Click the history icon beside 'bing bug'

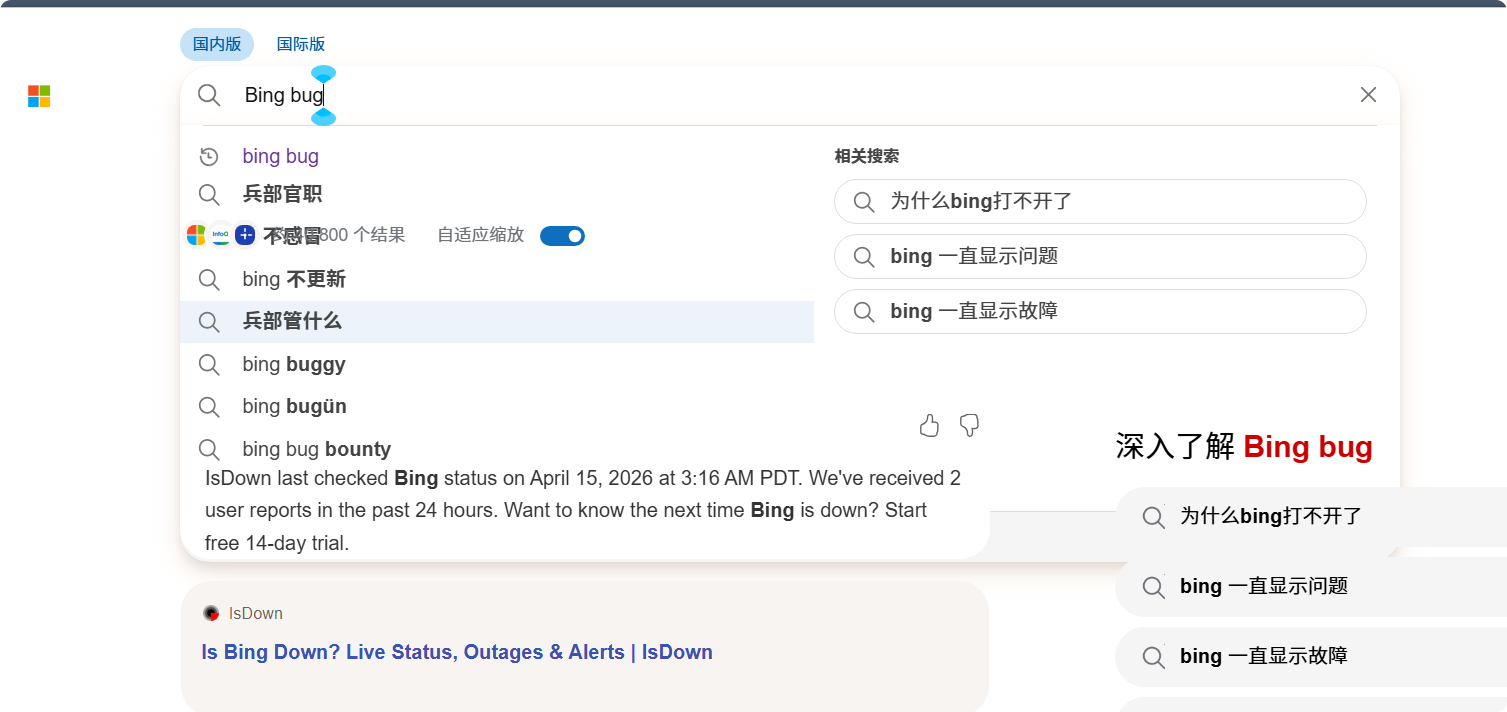(x=209, y=156)
